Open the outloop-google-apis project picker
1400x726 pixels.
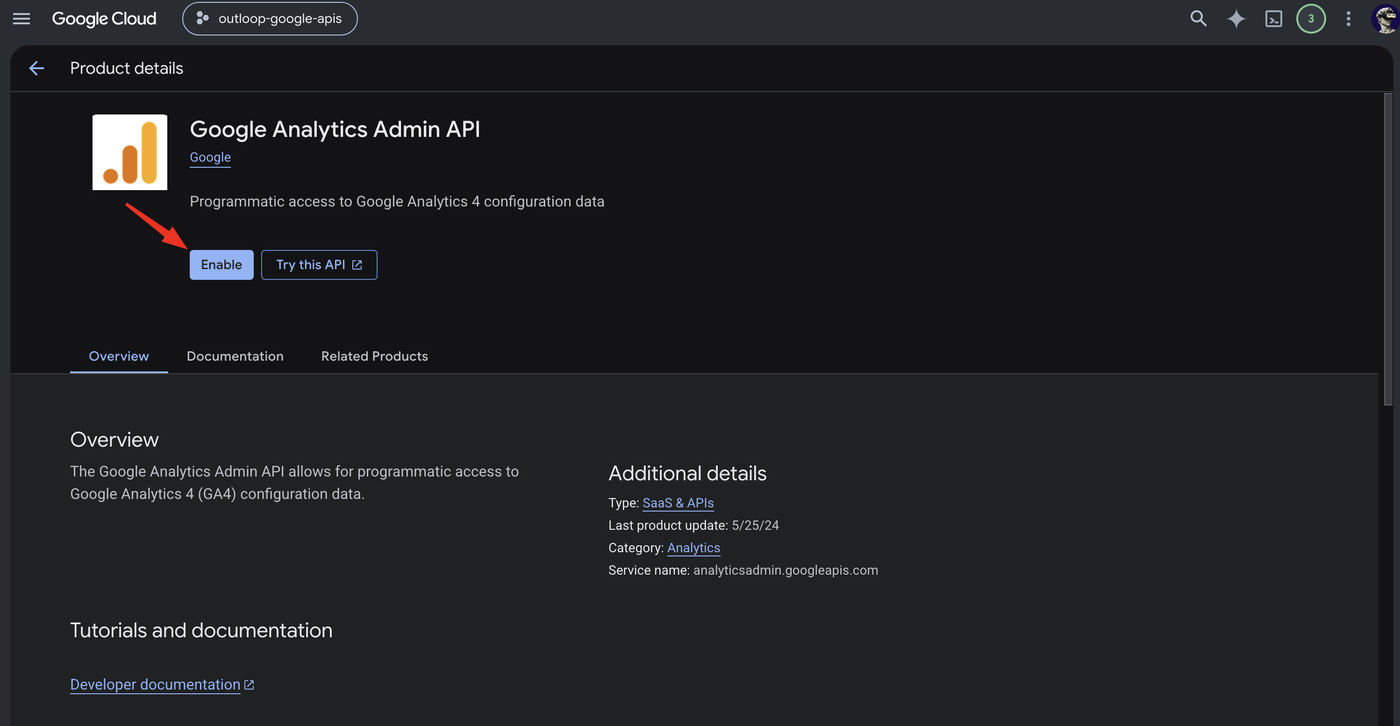point(270,19)
